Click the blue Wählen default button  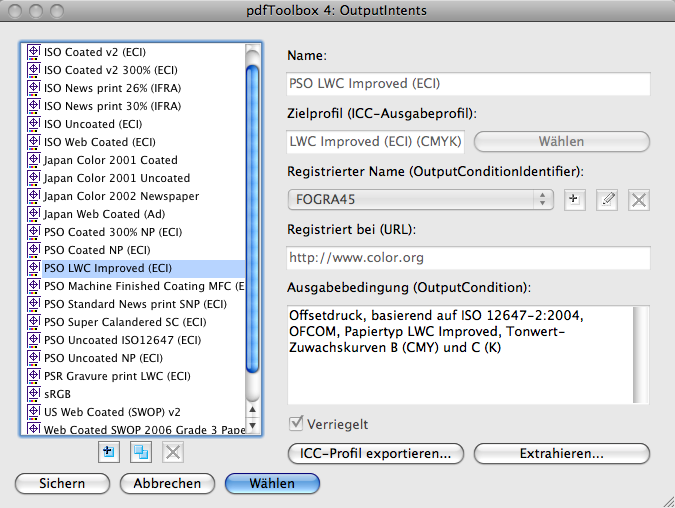coord(272,483)
